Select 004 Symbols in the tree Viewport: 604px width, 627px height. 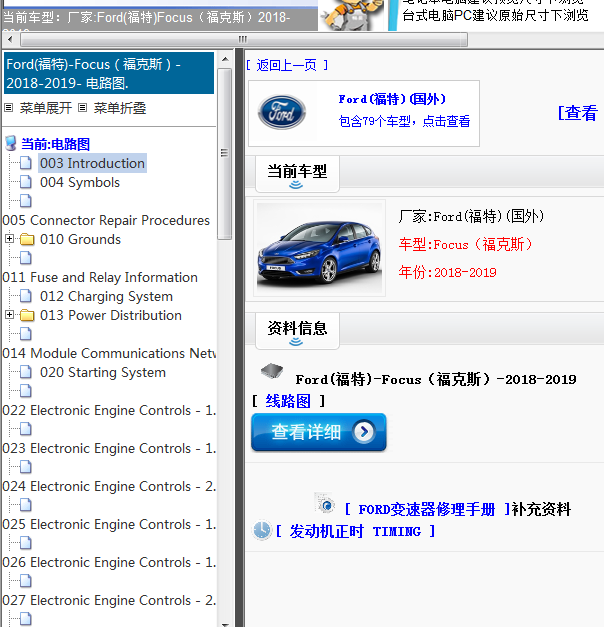[80, 182]
